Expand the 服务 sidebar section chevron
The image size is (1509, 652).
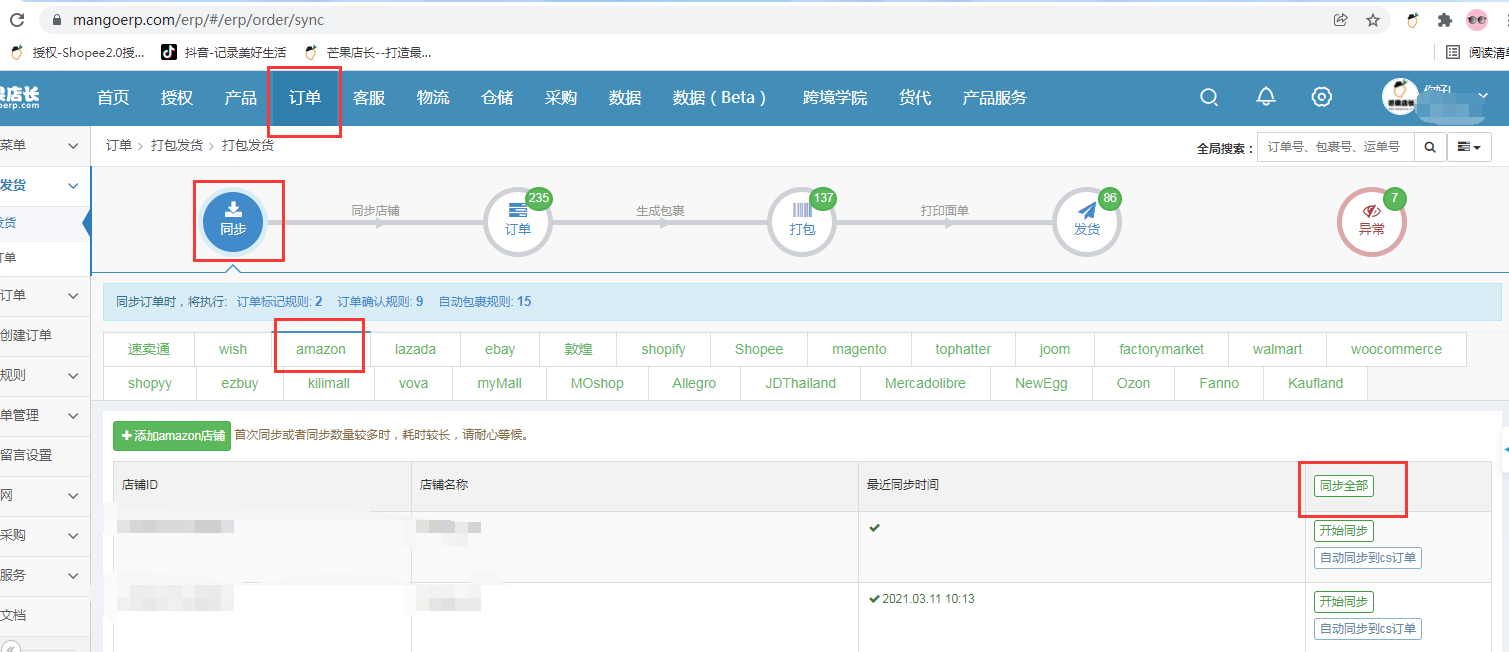(73, 575)
